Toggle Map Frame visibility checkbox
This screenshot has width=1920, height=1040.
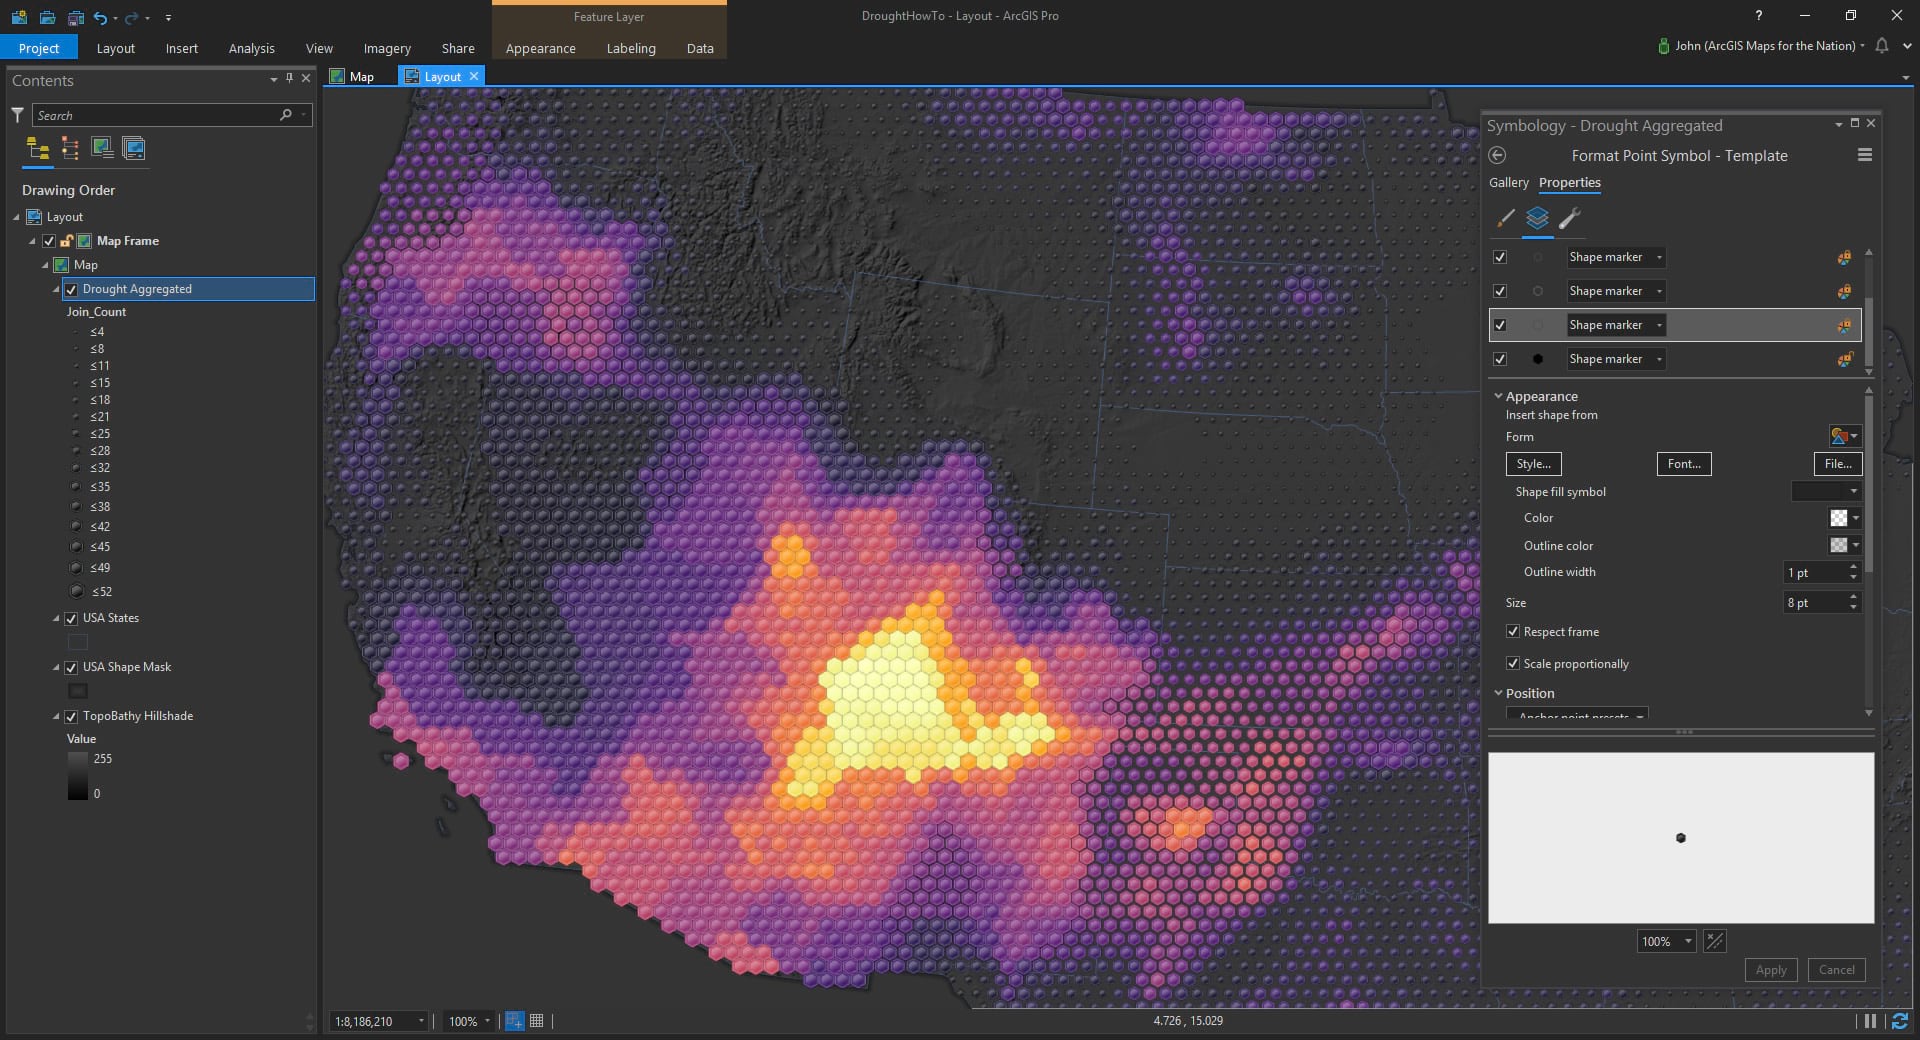coord(48,241)
